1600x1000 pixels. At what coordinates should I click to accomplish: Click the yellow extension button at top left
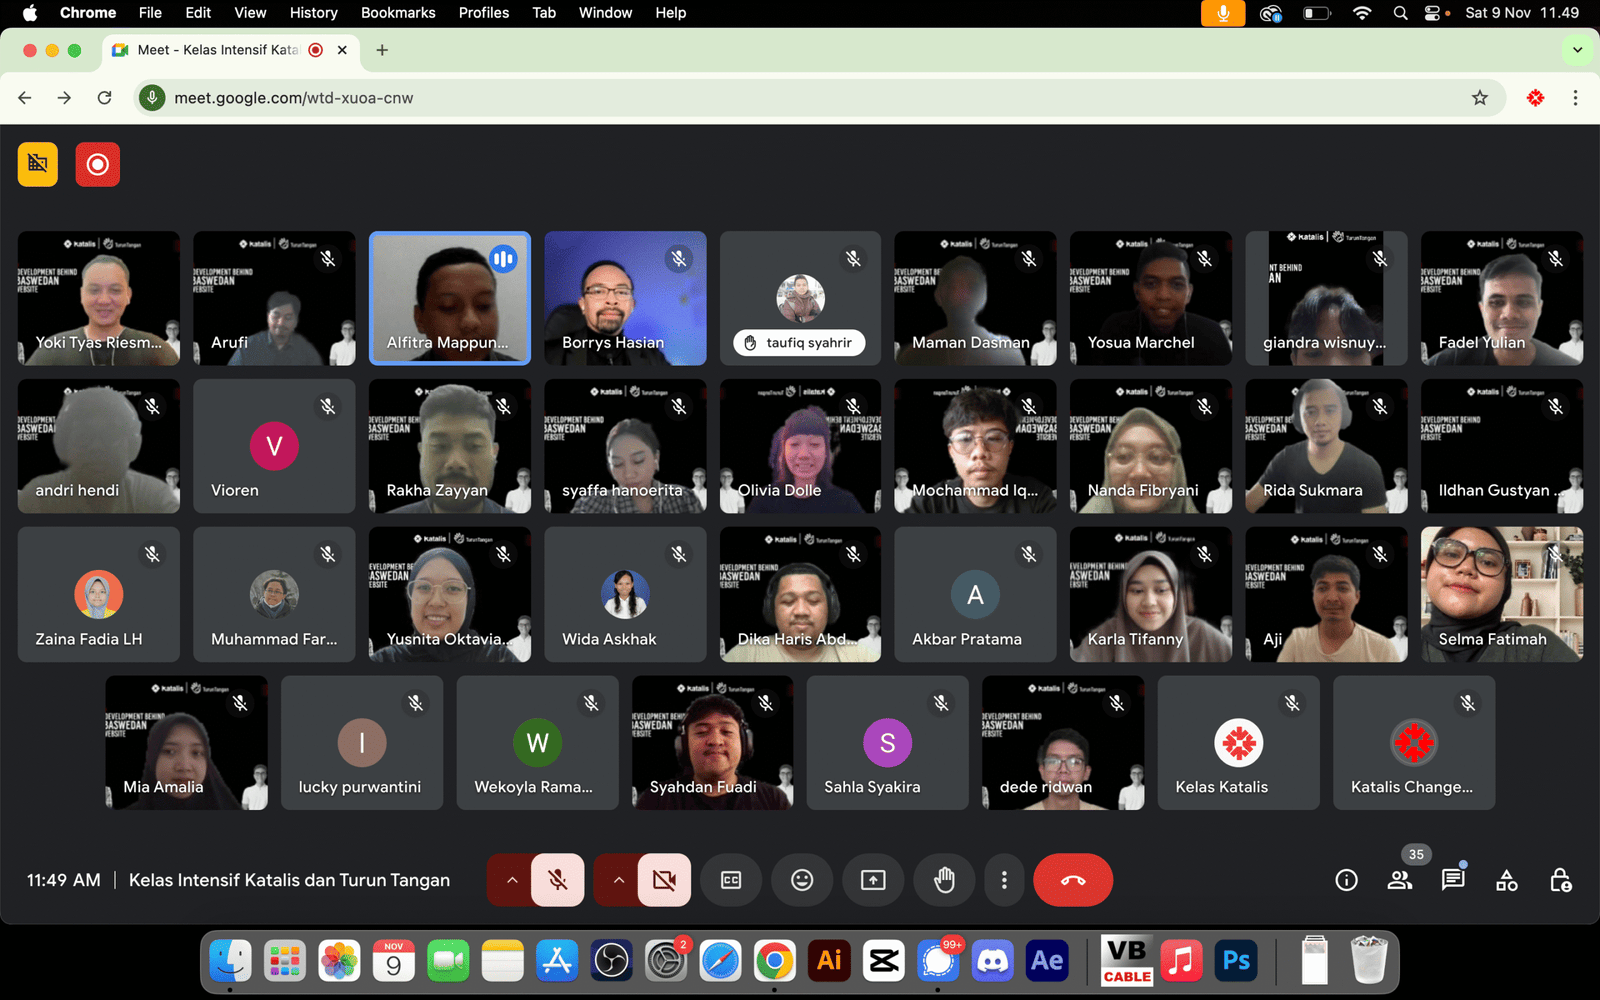[x=38, y=164]
